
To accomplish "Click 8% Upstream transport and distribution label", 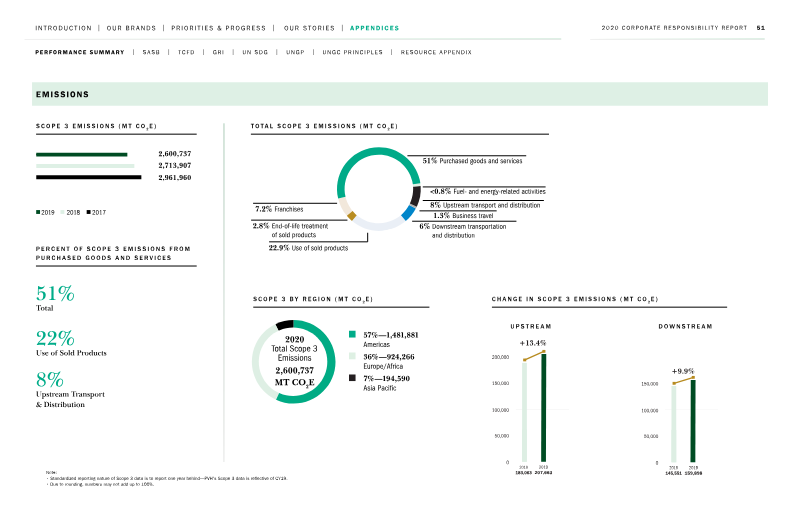I will point(485,205).
